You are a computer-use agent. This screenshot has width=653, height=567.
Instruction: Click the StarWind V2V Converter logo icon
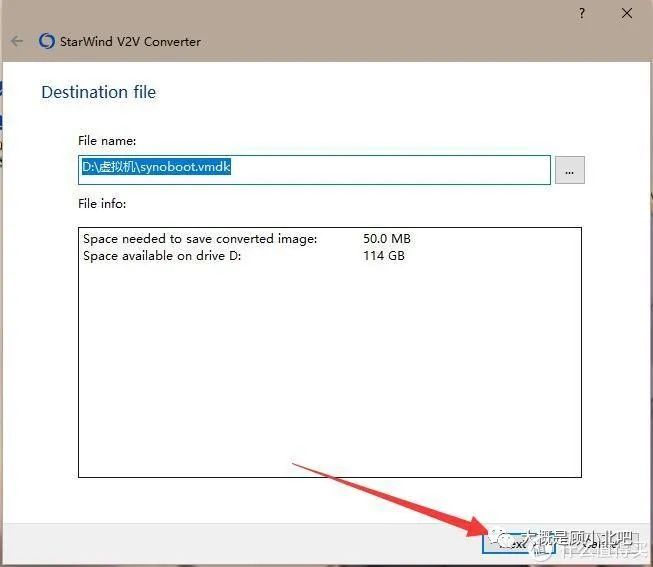pyautogui.click(x=46, y=41)
